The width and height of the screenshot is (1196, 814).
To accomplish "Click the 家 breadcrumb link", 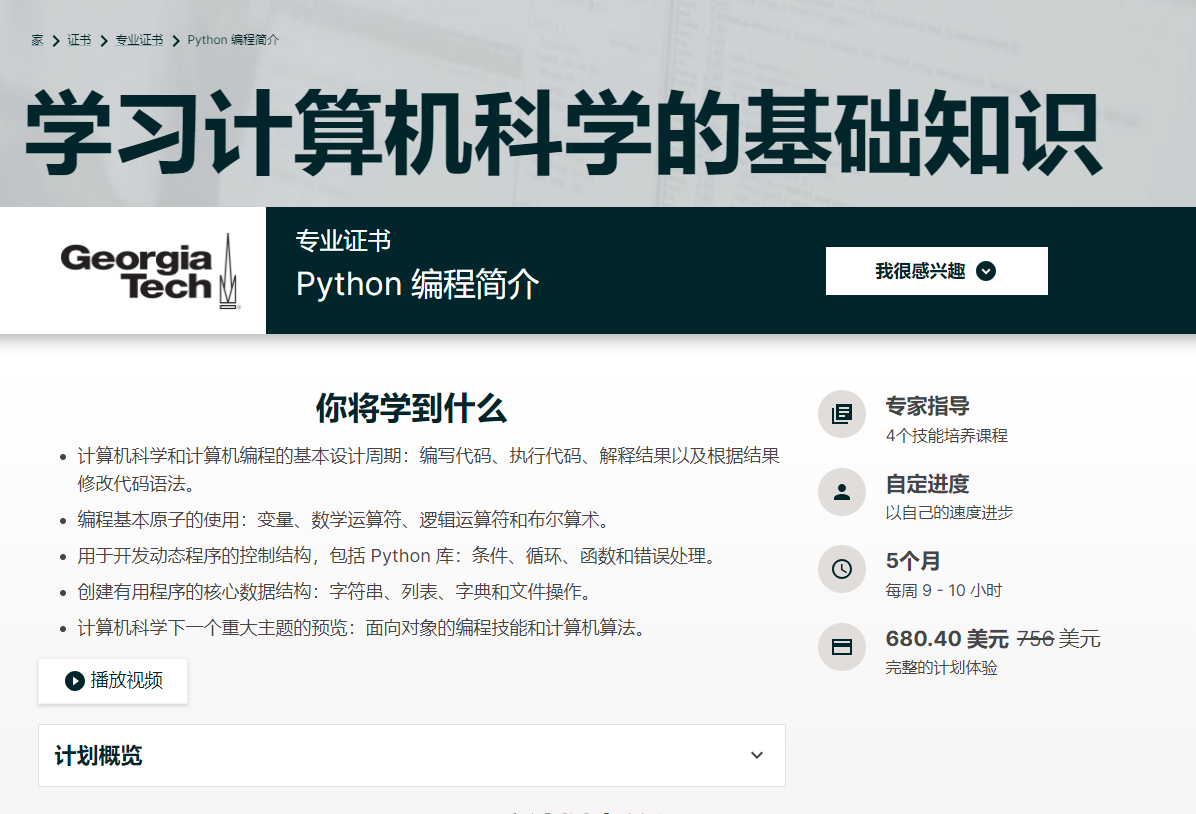I will (37, 40).
